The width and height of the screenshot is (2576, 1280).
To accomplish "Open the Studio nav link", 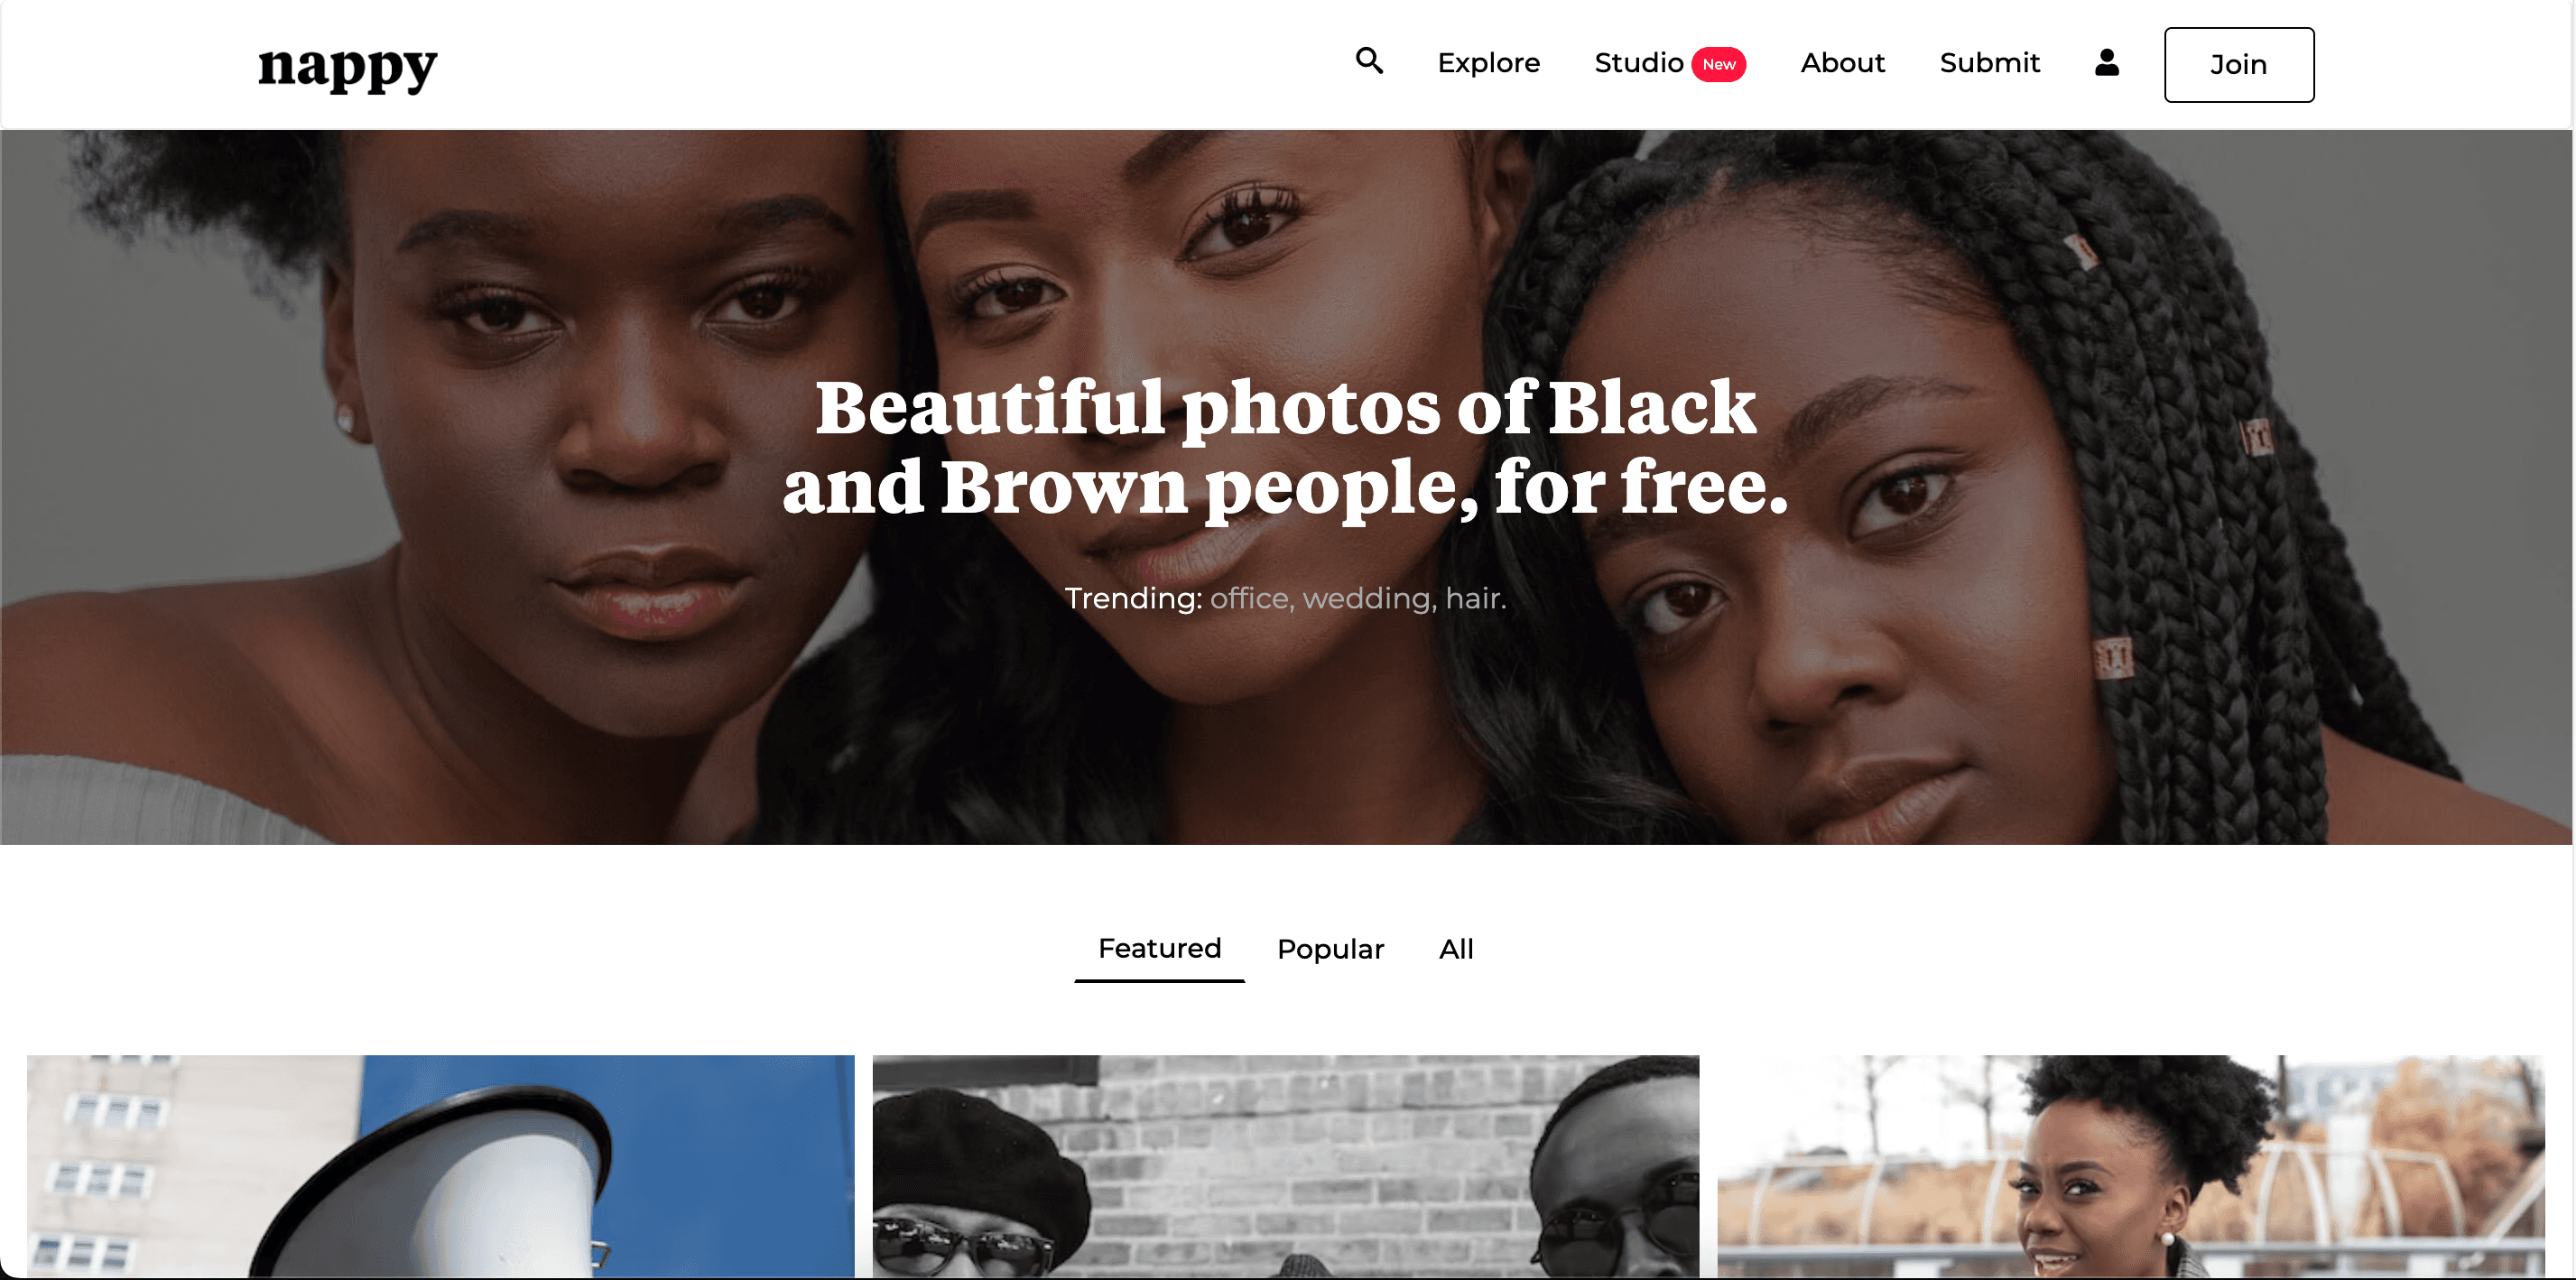I will (1639, 63).
